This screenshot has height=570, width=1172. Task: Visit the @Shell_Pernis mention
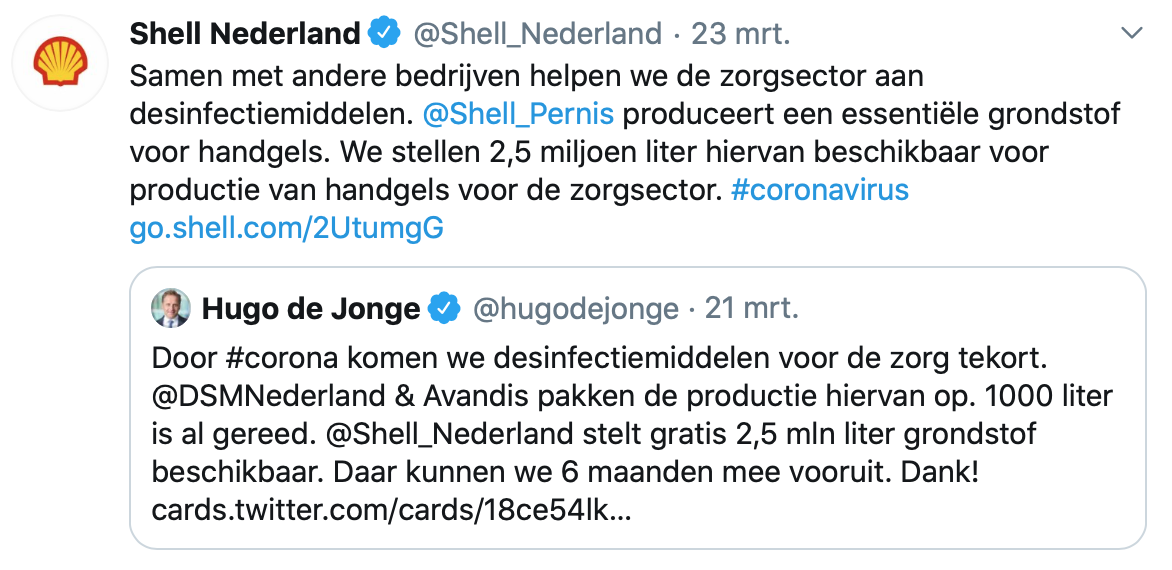(x=518, y=114)
